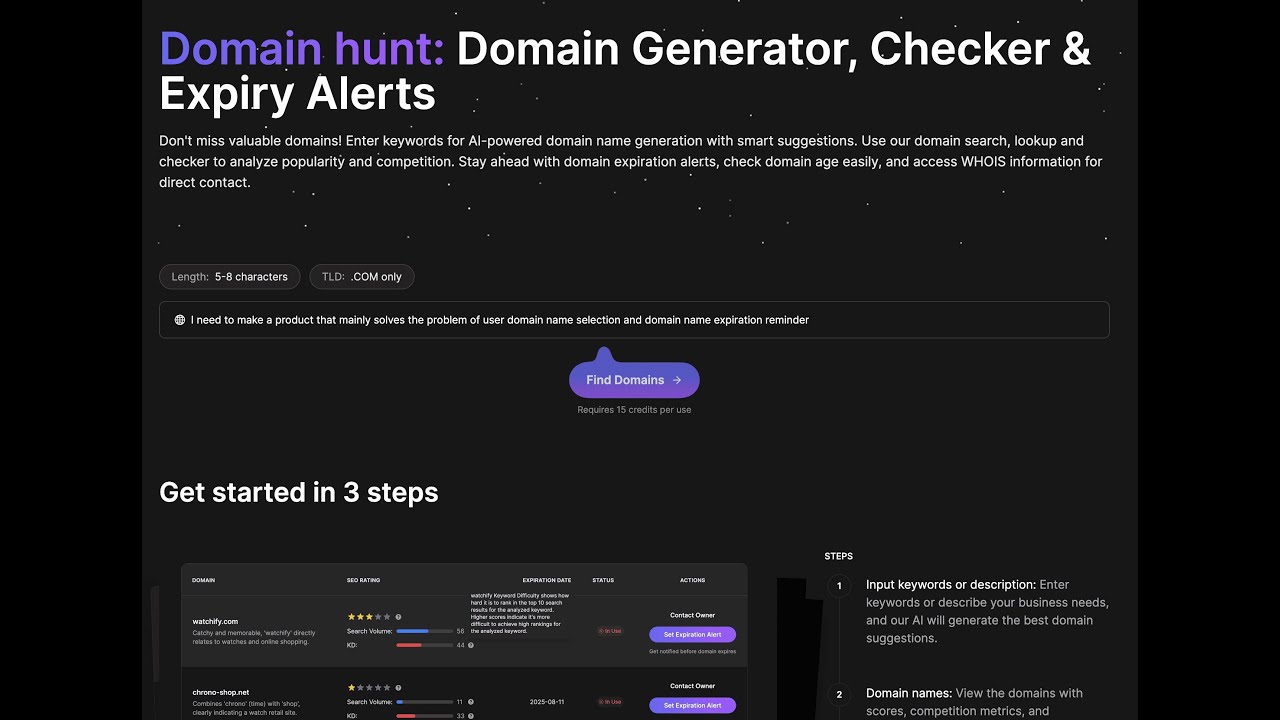The width and height of the screenshot is (1280, 720).
Task: Click the watchify.com Search Volume bar
Action: pyautogui.click(x=424, y=631)
